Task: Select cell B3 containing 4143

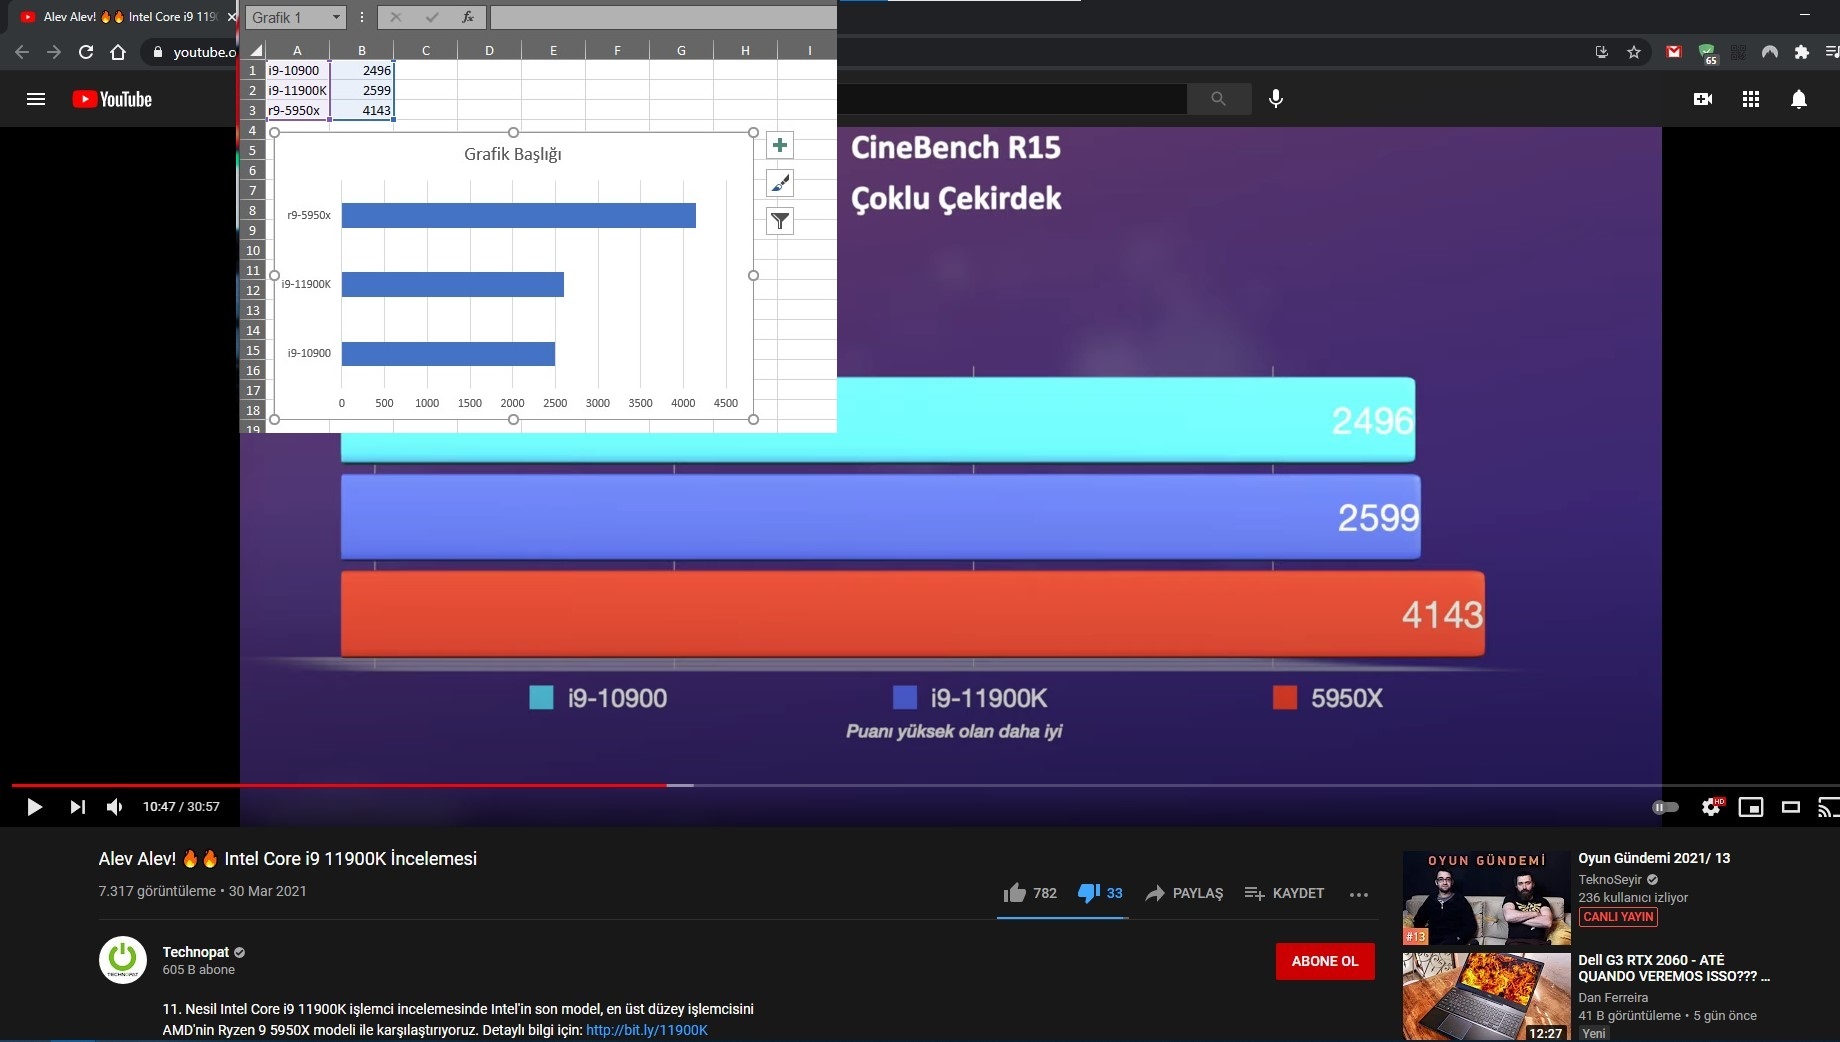Action: click(362, 110)
